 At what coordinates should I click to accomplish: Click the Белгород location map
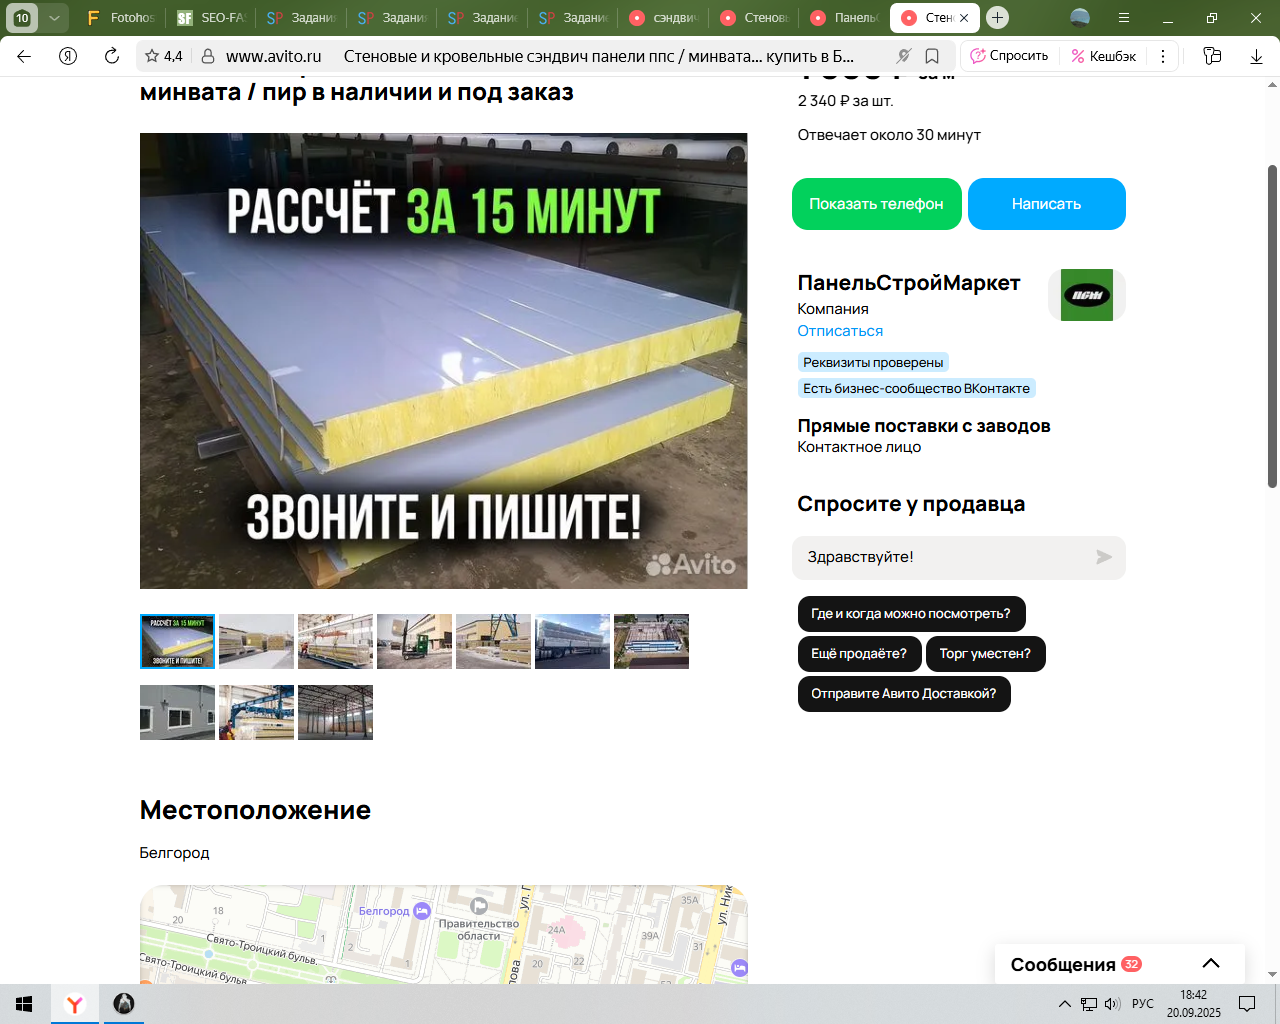443,934
